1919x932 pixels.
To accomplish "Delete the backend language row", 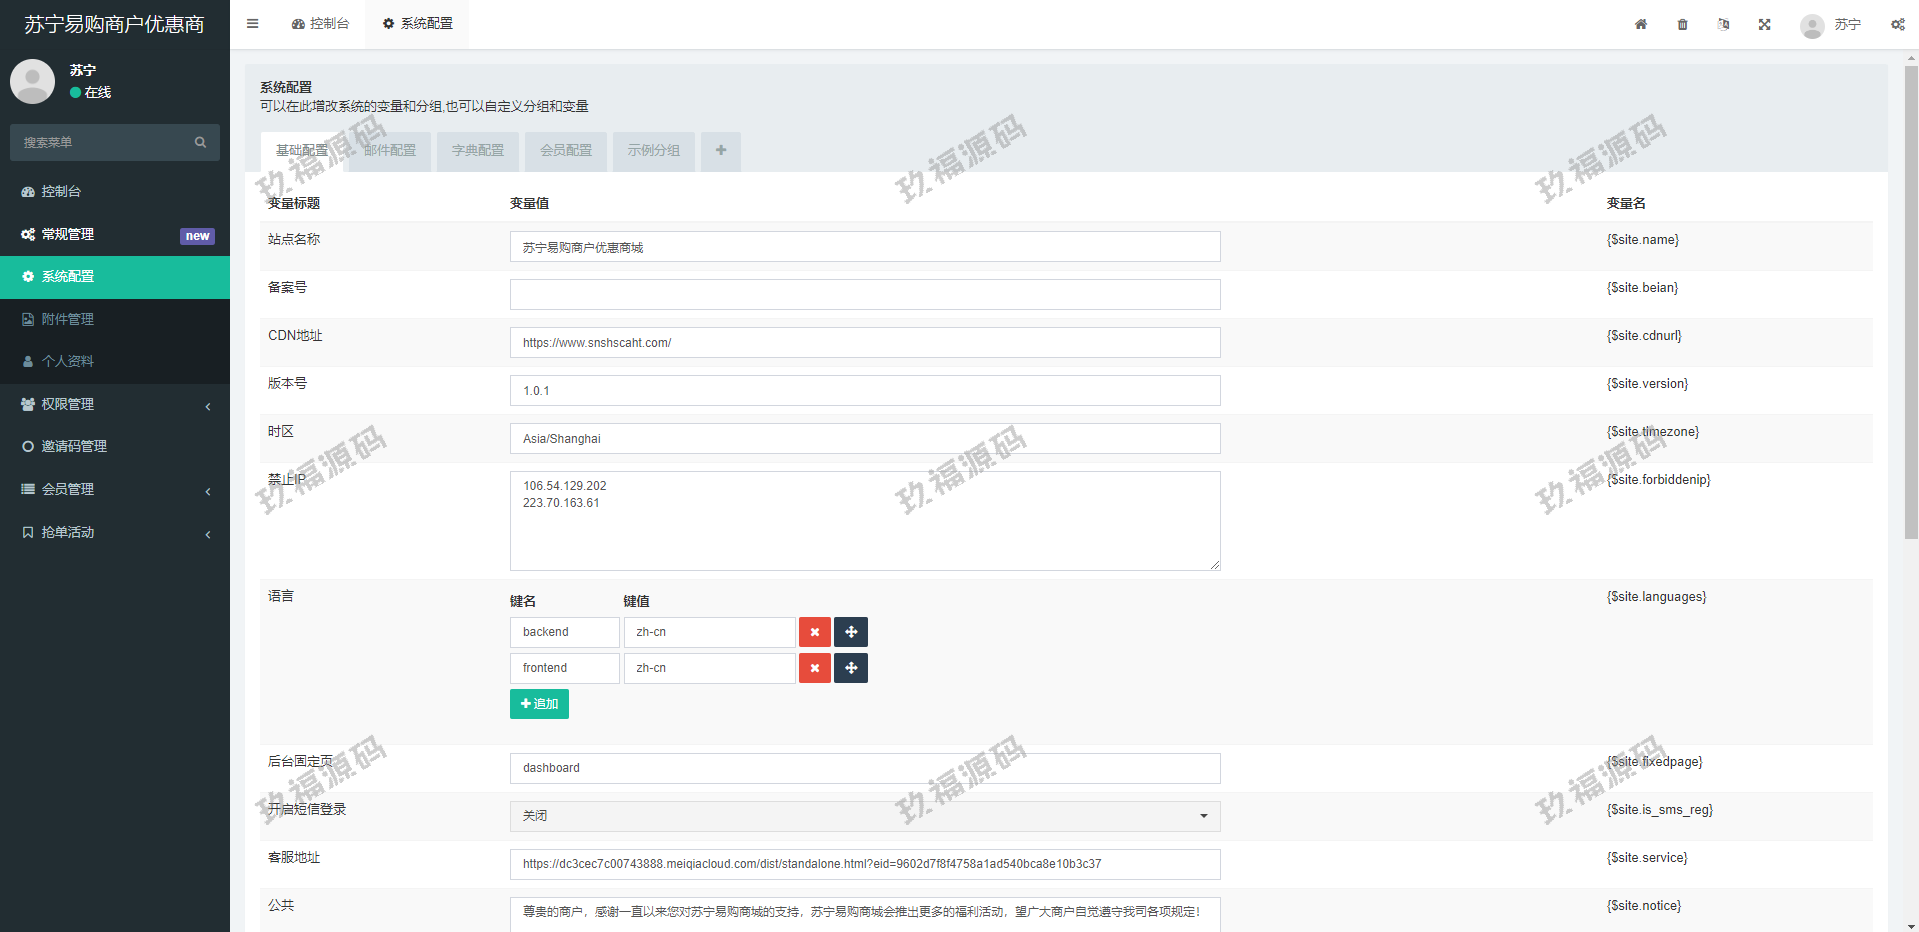I will pos(814,632).
